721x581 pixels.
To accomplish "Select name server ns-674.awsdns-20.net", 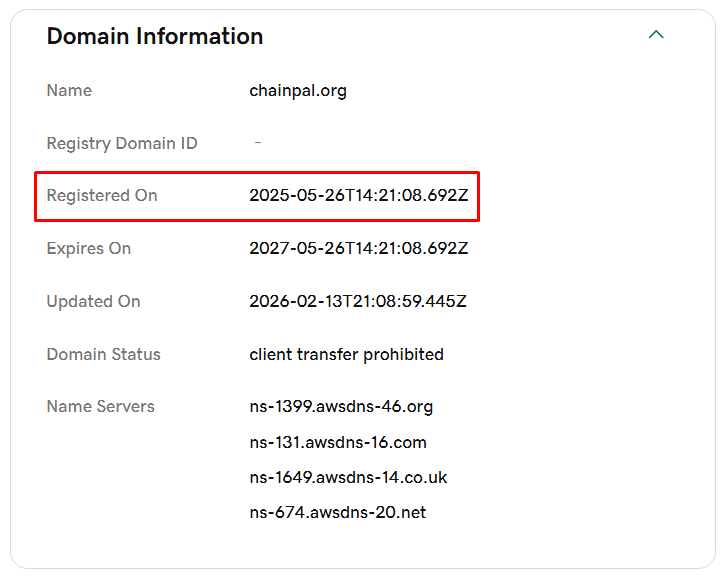I will [x=338, y=512].
